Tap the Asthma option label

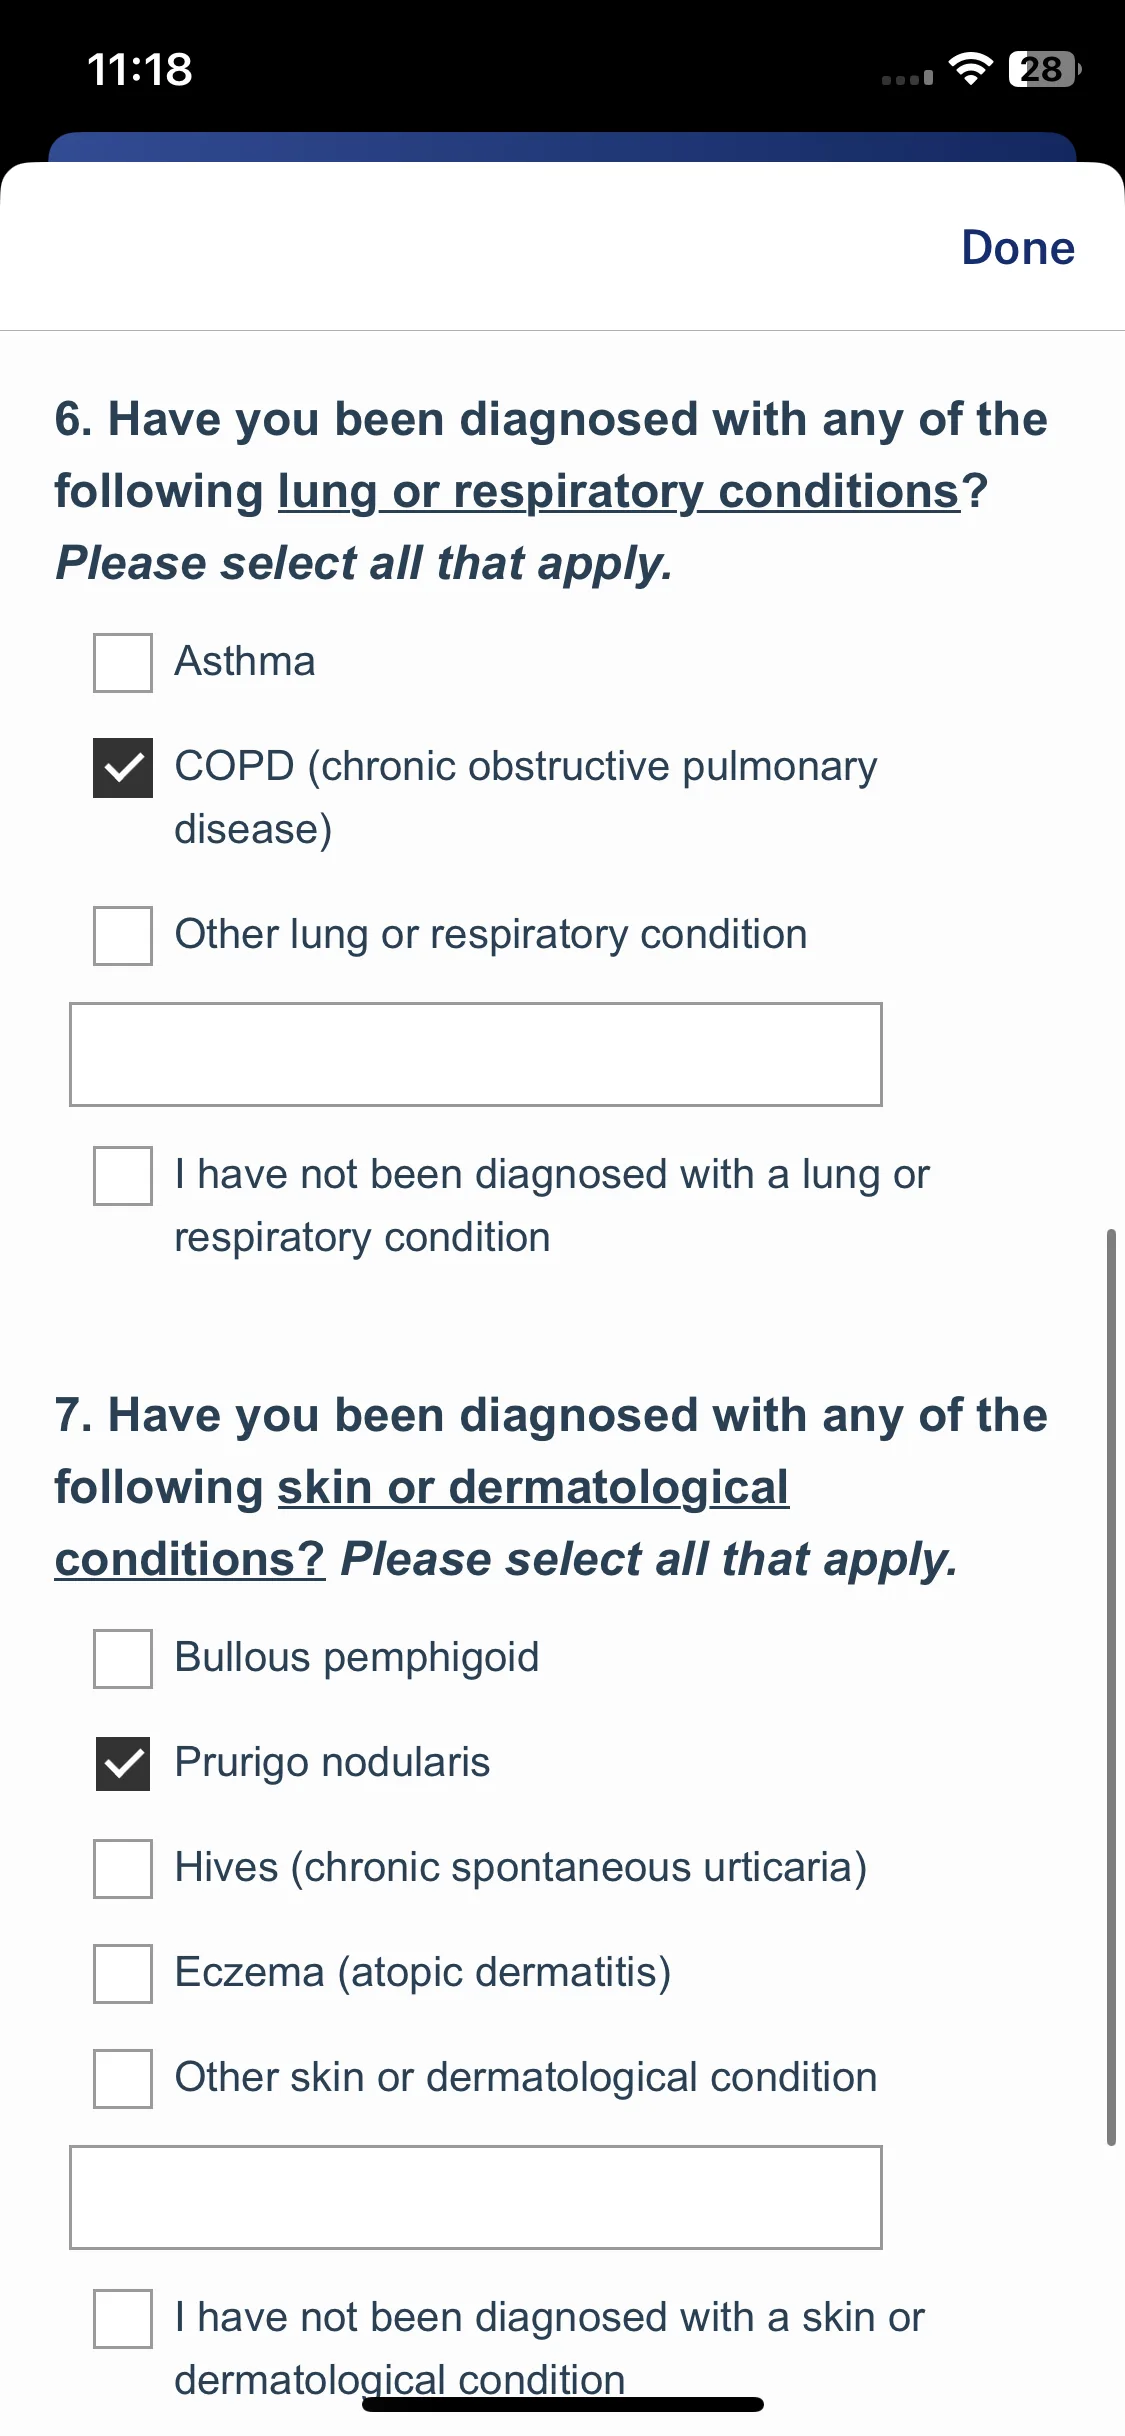point(245,661)
